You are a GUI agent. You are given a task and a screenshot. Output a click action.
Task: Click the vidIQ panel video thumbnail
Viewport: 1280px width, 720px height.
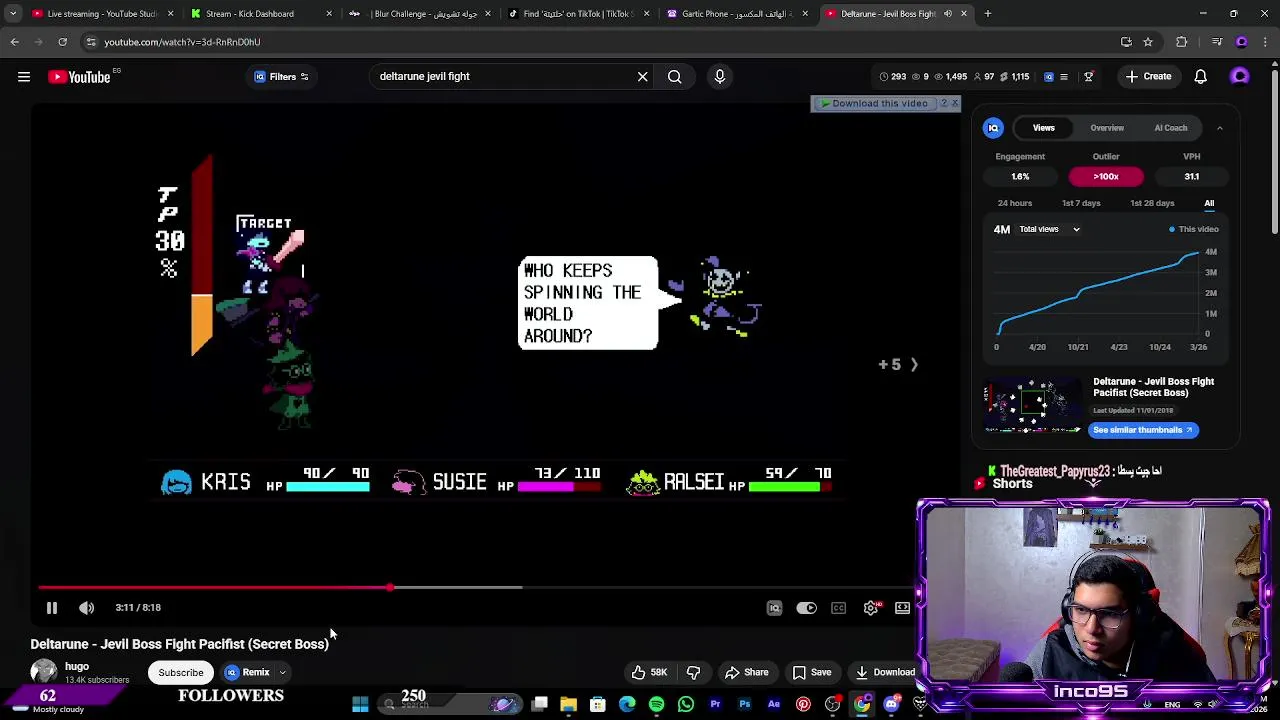[1033, 404]
